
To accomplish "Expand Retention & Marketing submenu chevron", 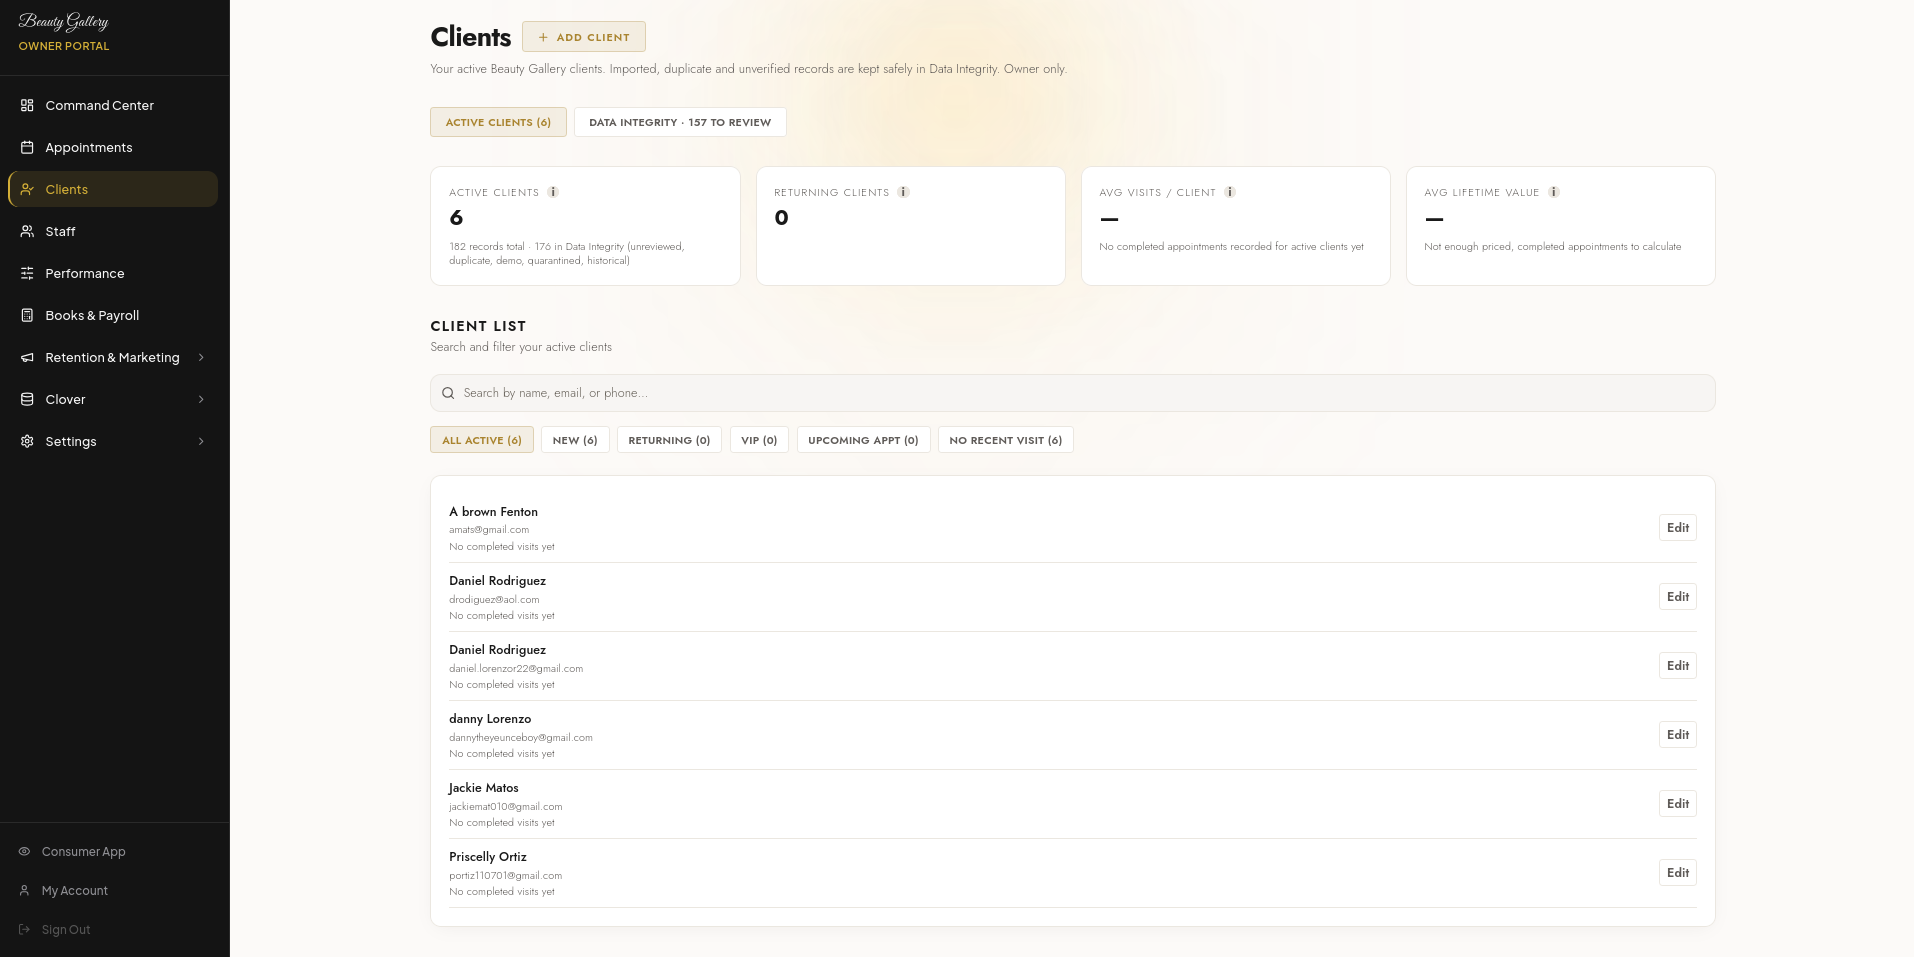I will [201, 357].
